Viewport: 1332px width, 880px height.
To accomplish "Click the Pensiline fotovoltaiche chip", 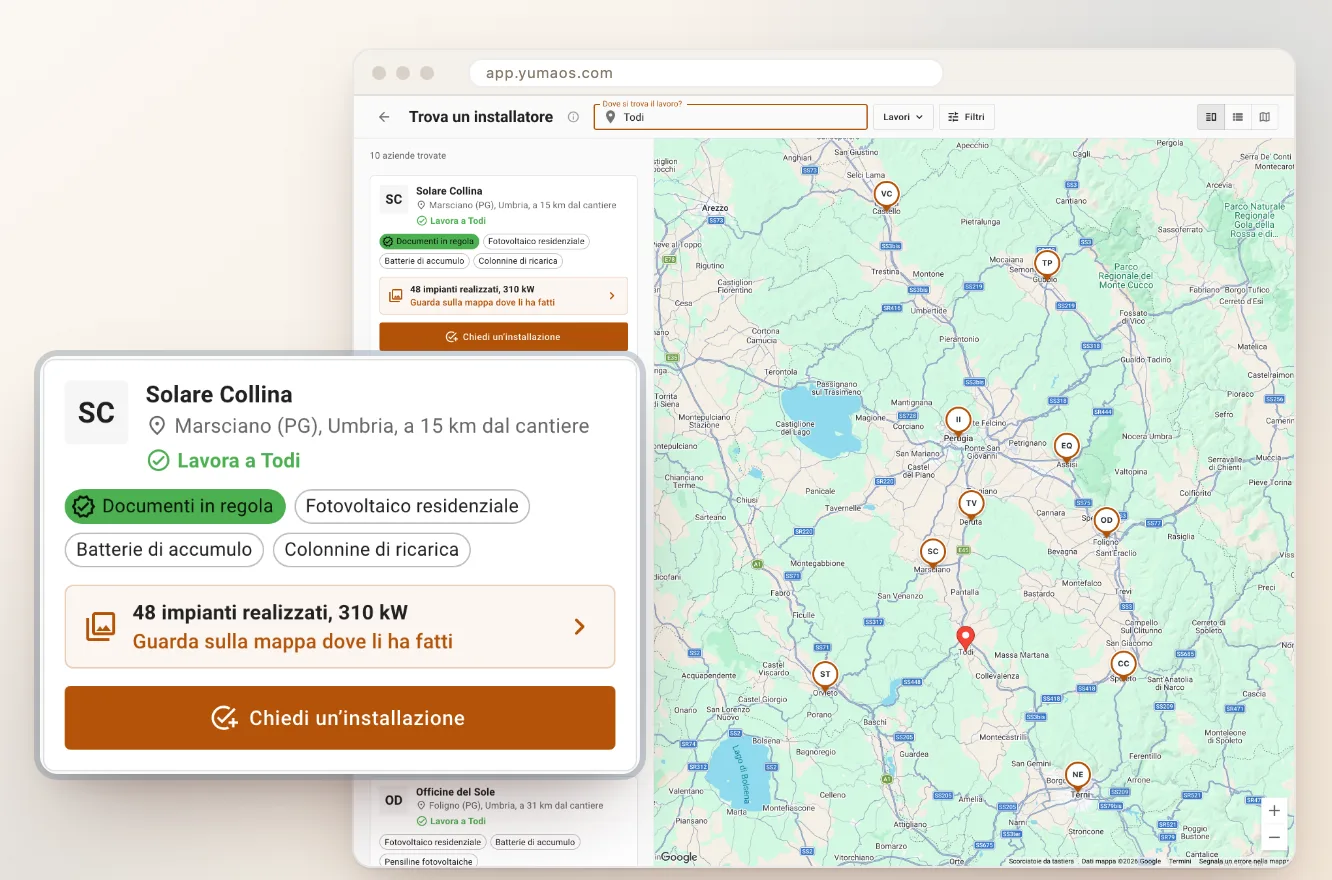I will pos(429,861).
